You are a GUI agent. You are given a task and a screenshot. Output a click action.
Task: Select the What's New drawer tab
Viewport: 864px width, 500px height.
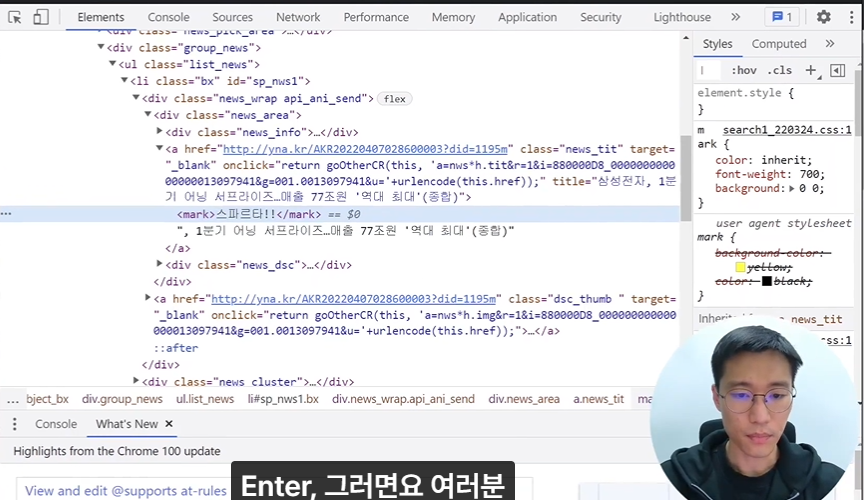click(x=127, y=424)
